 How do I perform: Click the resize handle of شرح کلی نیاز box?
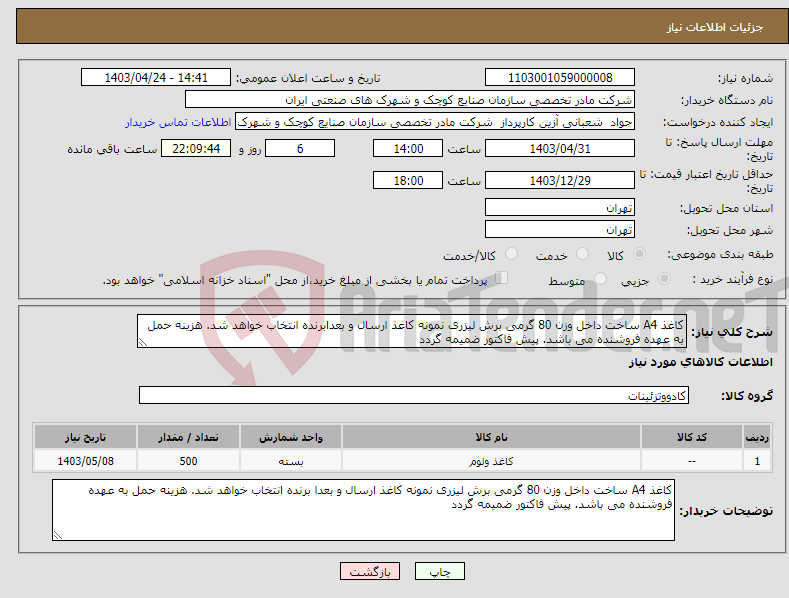tap(143, 342)
